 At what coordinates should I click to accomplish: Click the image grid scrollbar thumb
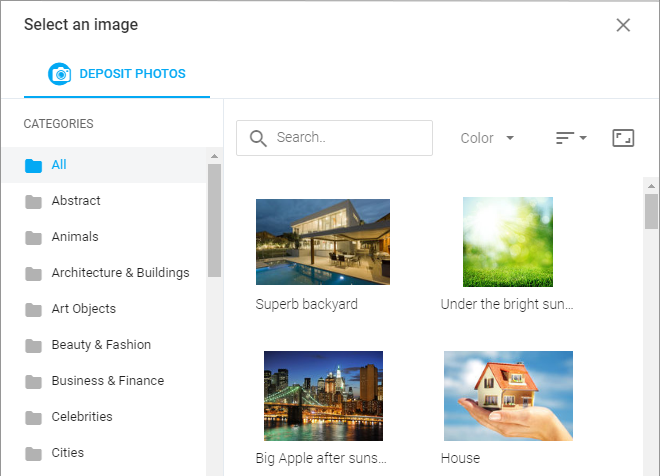coord(652,211)
